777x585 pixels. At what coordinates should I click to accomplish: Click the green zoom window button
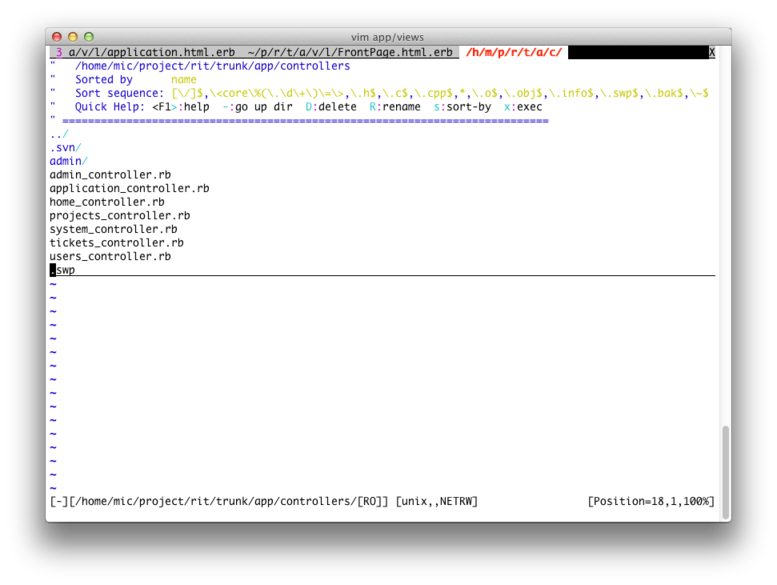point(89,37)
